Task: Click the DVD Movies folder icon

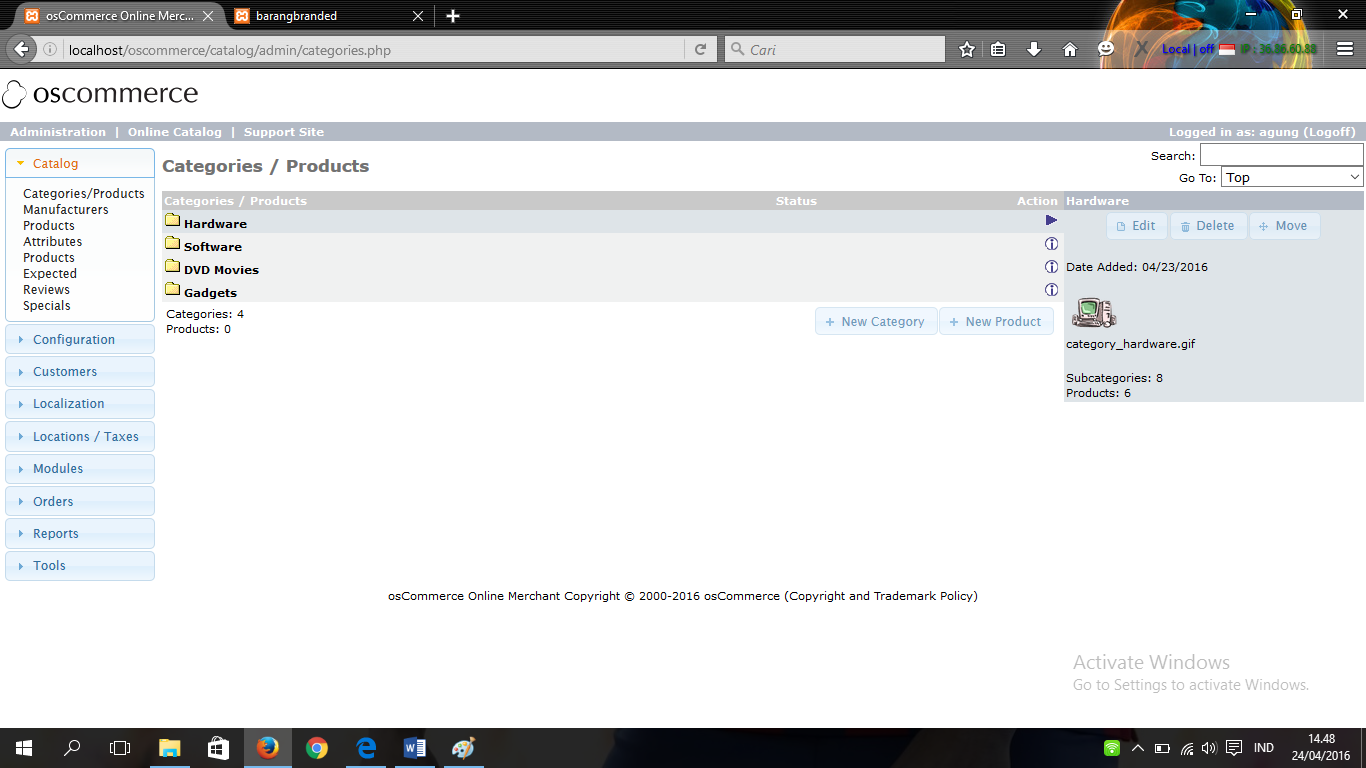Action: click(x=172, y=267)
